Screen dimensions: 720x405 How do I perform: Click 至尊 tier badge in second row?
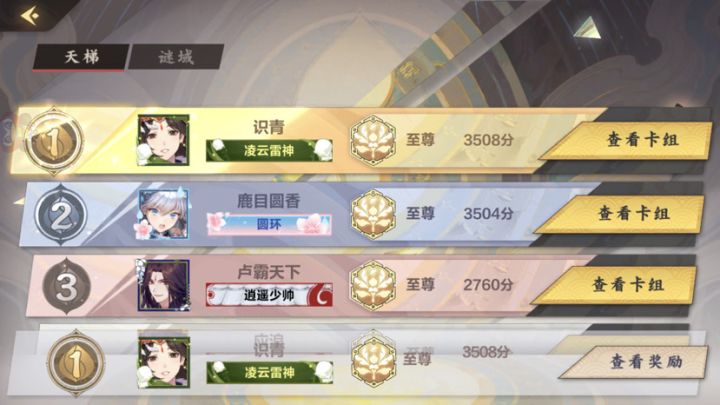373,214
